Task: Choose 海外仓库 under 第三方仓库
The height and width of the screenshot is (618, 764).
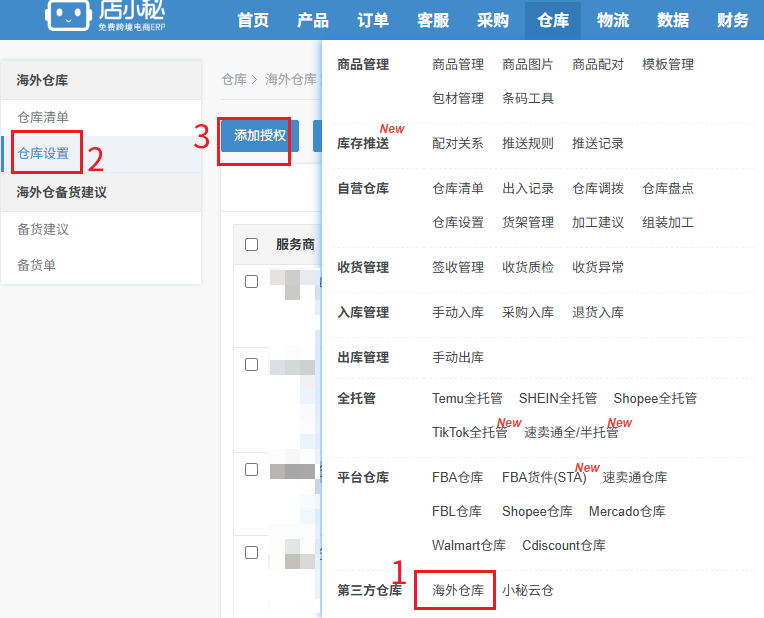Action: point(458,590)
